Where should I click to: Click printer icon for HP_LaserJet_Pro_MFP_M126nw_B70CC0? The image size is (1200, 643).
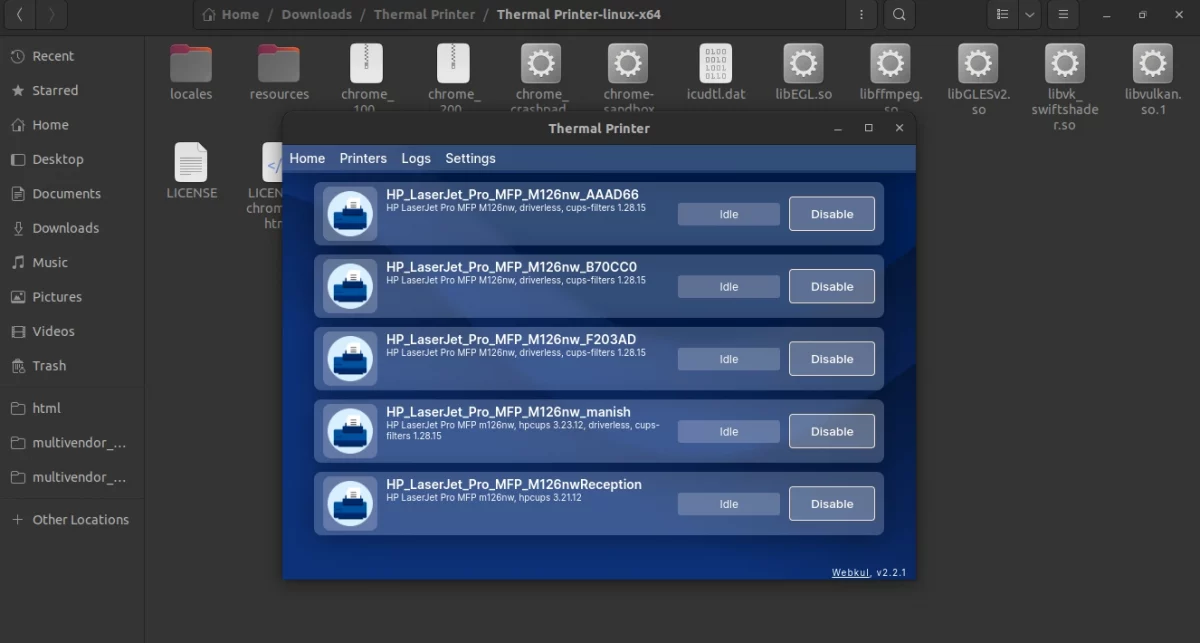351,286
